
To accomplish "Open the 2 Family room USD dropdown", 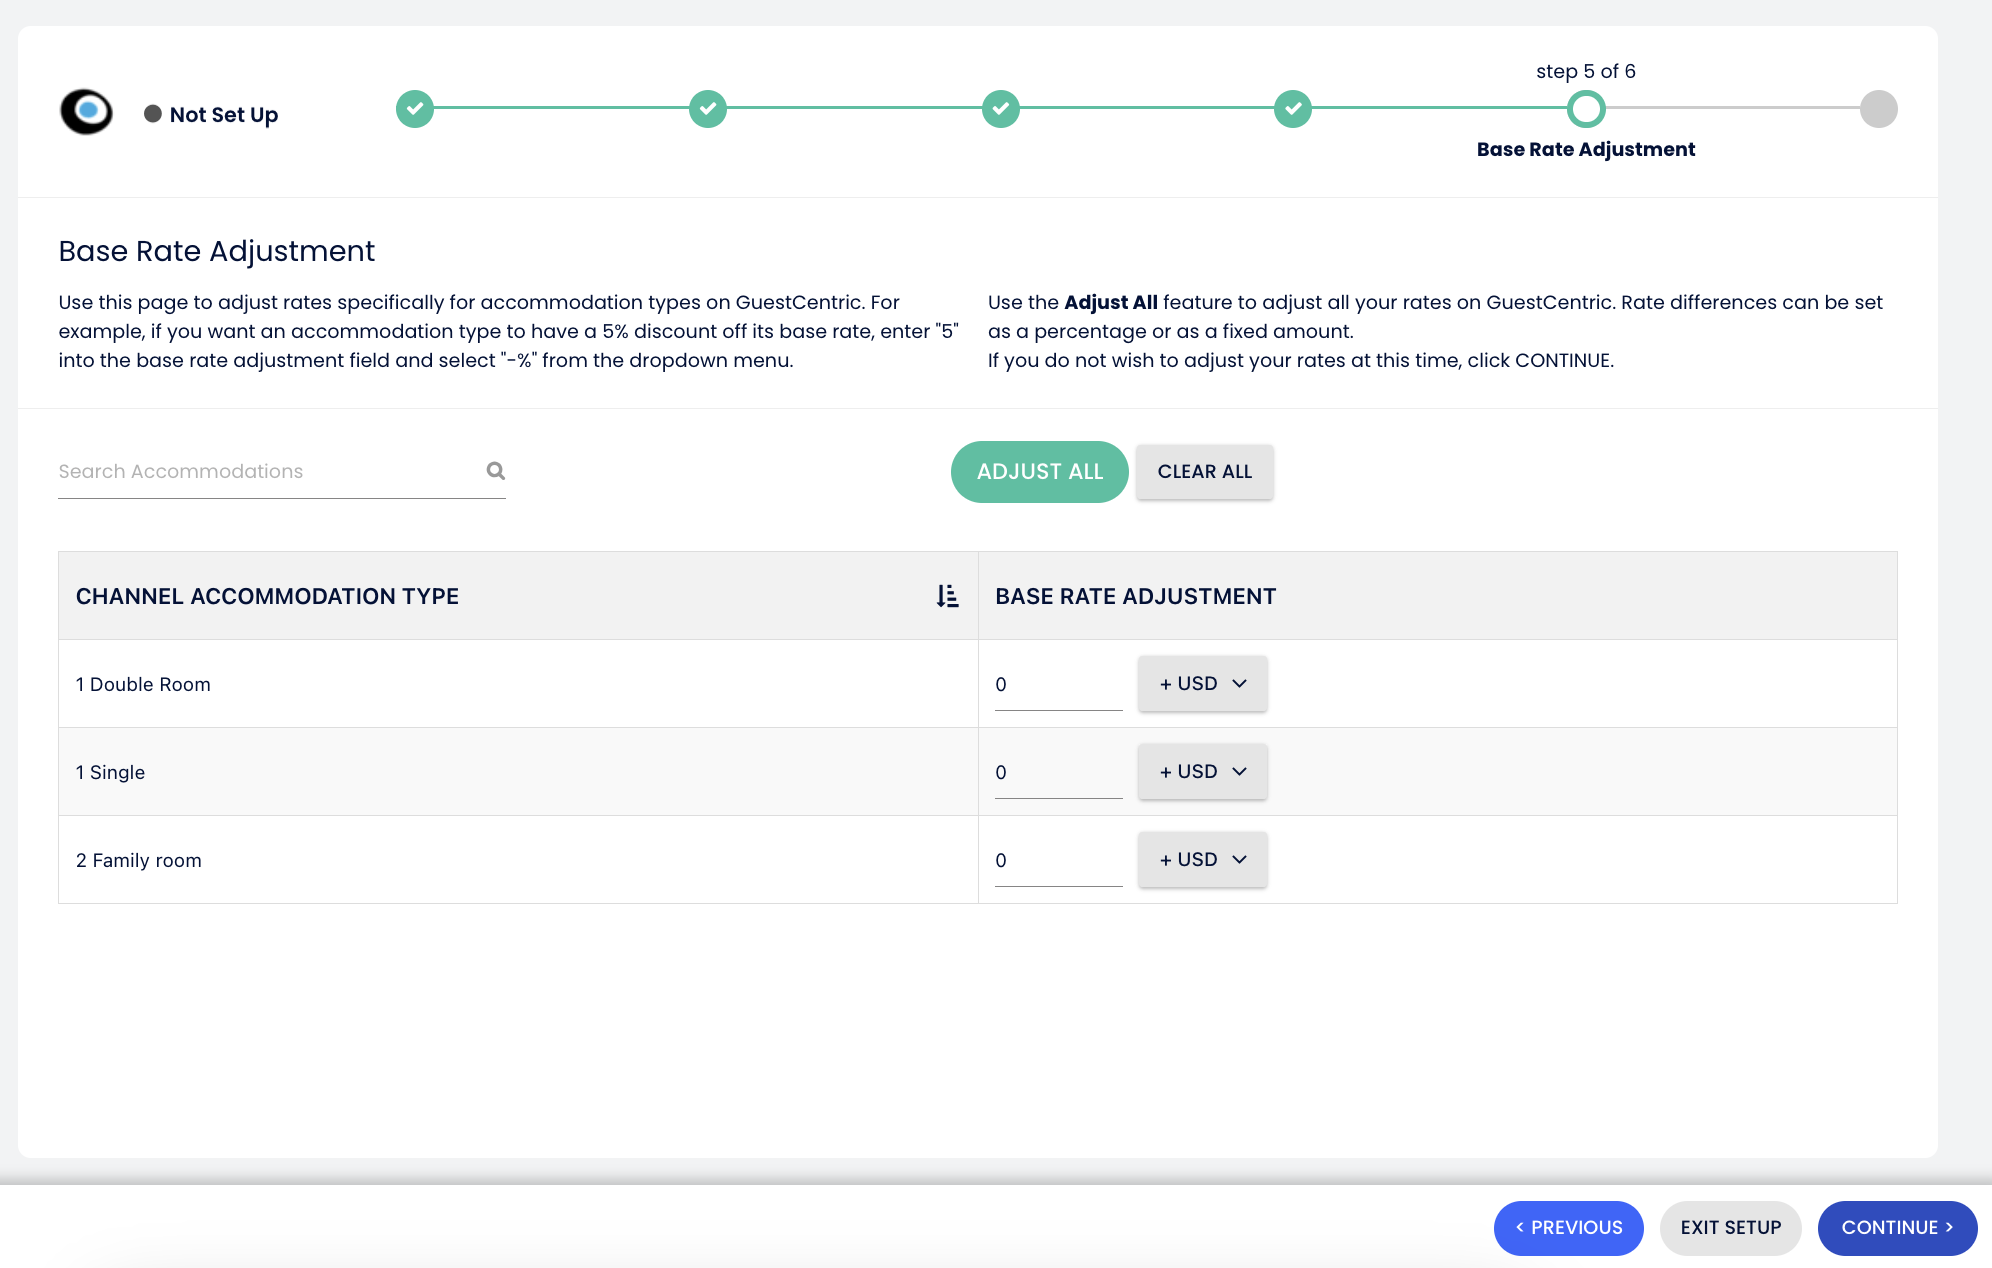I will pos(1202,860).
